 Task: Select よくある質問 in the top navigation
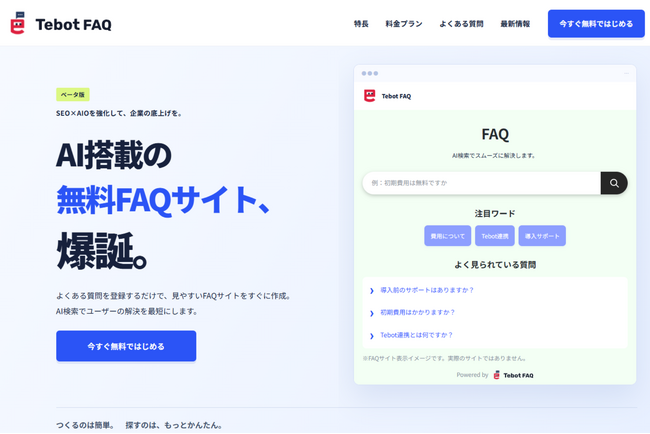(461, 24)
